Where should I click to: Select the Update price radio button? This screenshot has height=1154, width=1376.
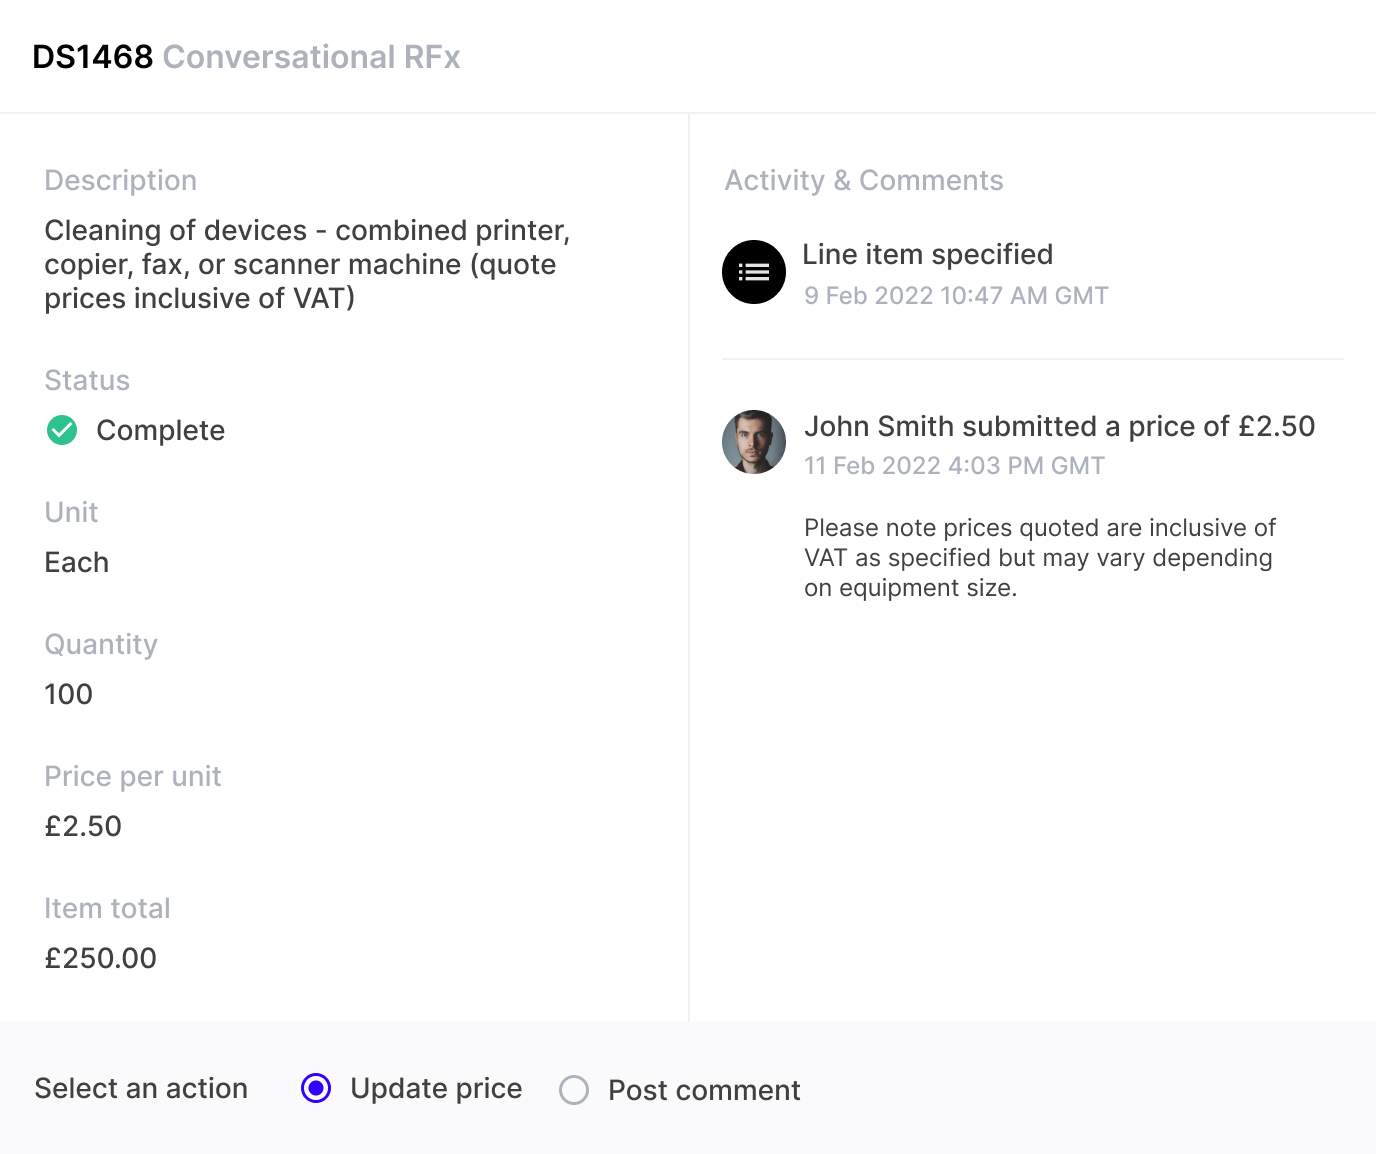pos(316,1088)
